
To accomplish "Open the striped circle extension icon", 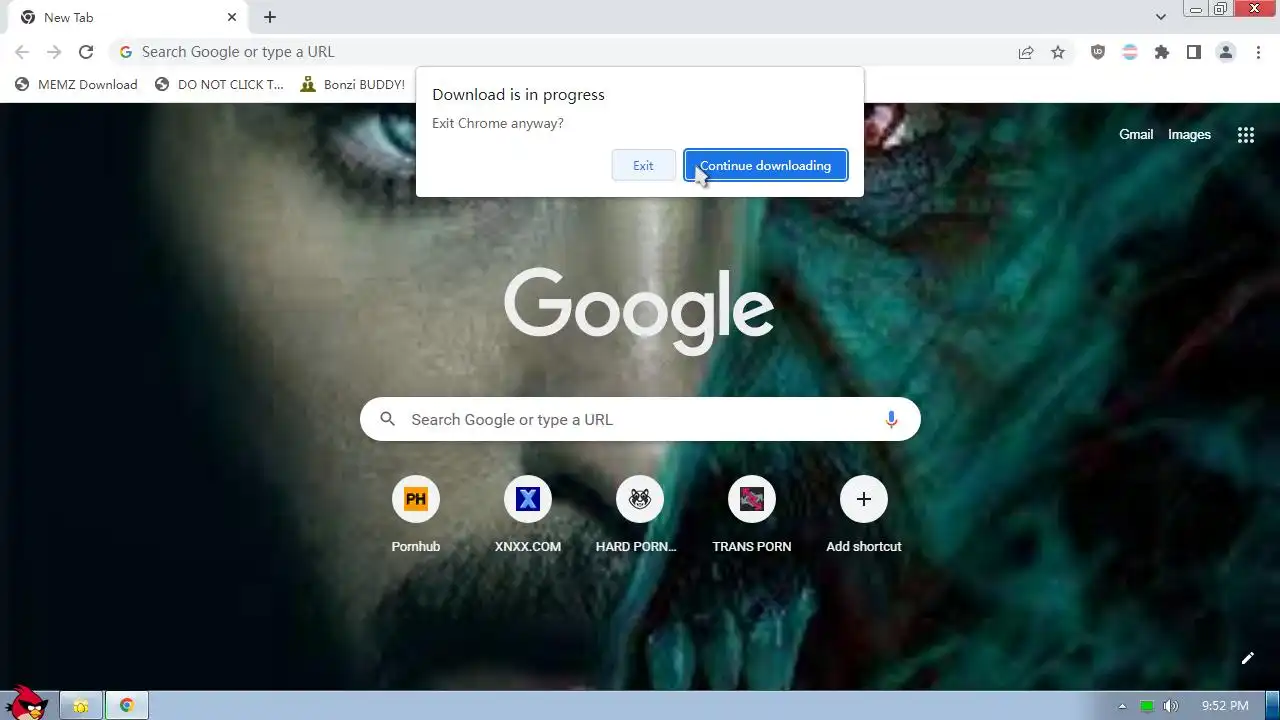I will [x=1130, y=52].
